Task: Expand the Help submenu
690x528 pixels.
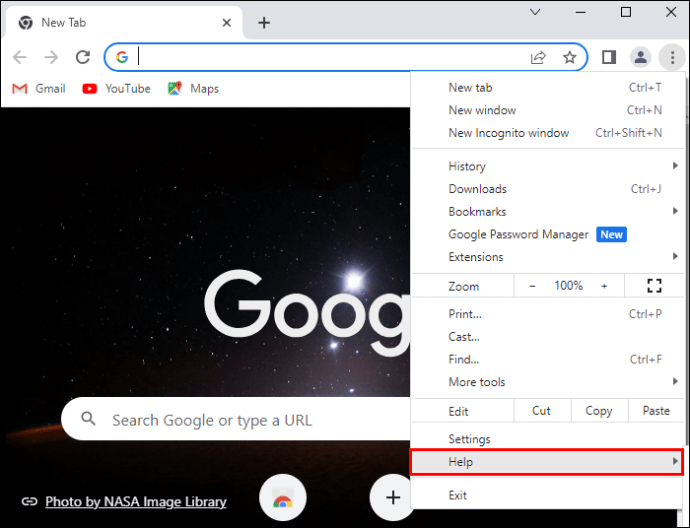Action: [546, 462]
